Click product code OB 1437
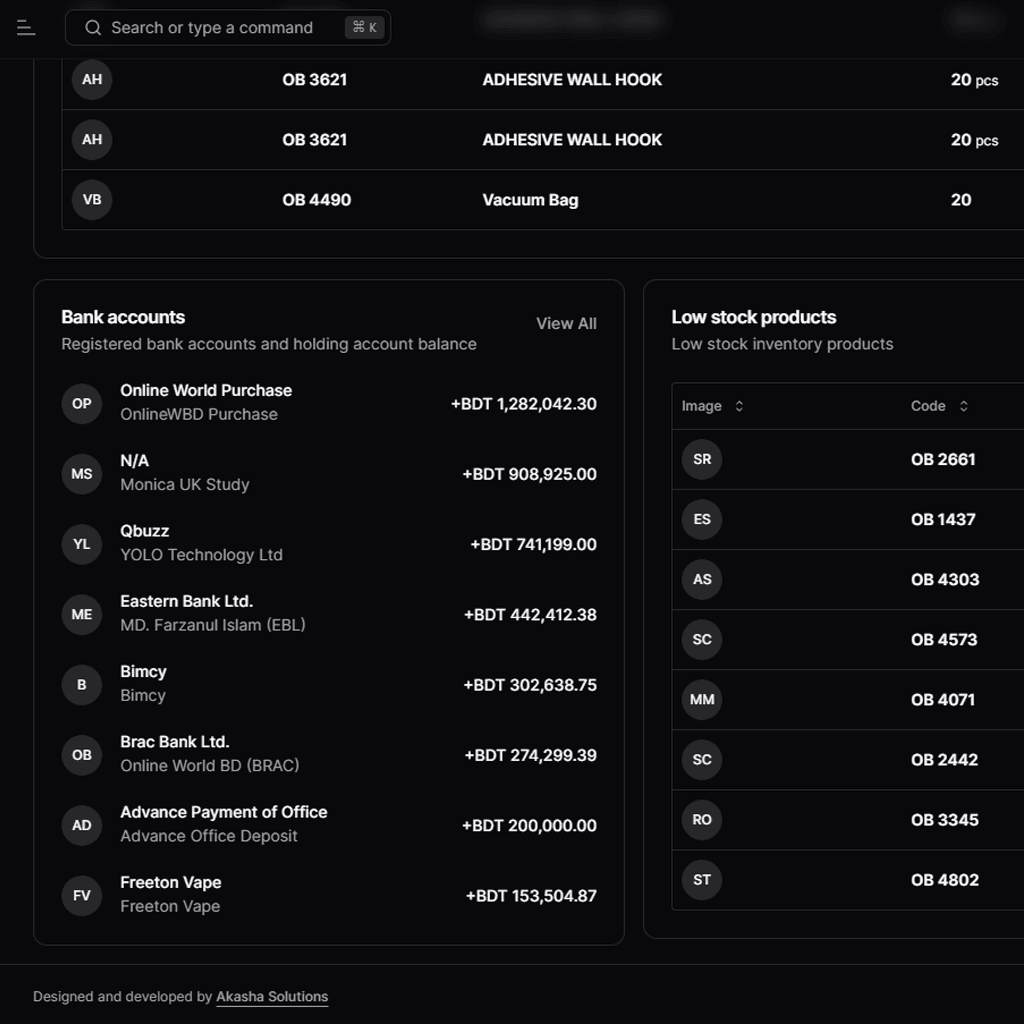This screenshot has width=1024, height=1024. coord(943,519)
